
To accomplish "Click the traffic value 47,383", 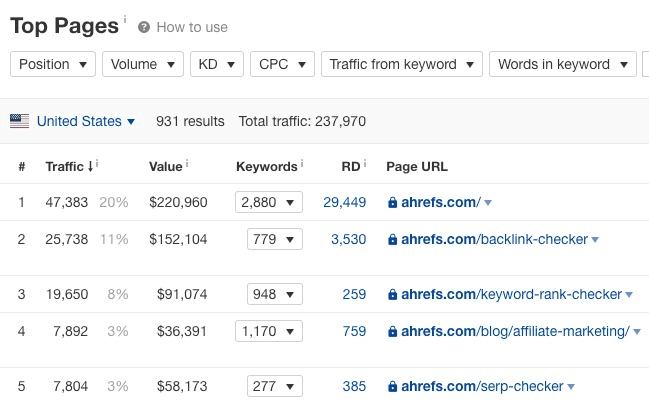I will [x=67, y=202].
